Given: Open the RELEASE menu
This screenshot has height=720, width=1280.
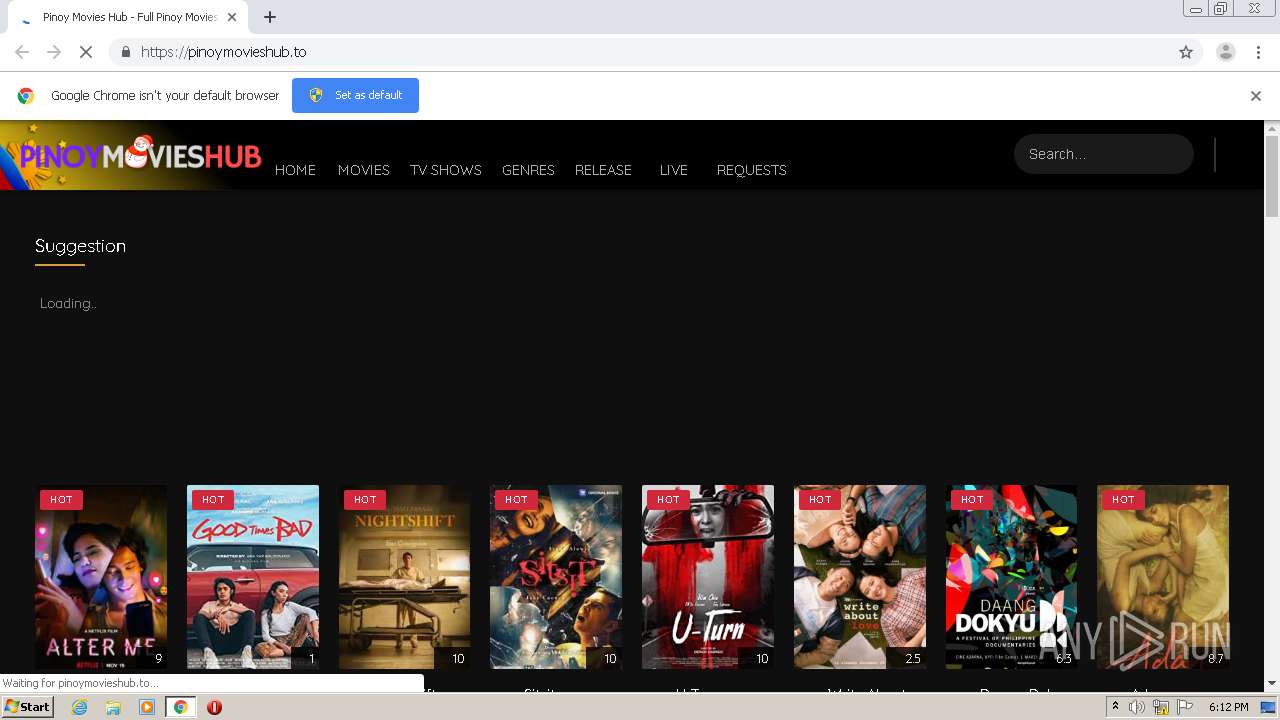Looking at the screenshot, I should (x=603, y=170).
